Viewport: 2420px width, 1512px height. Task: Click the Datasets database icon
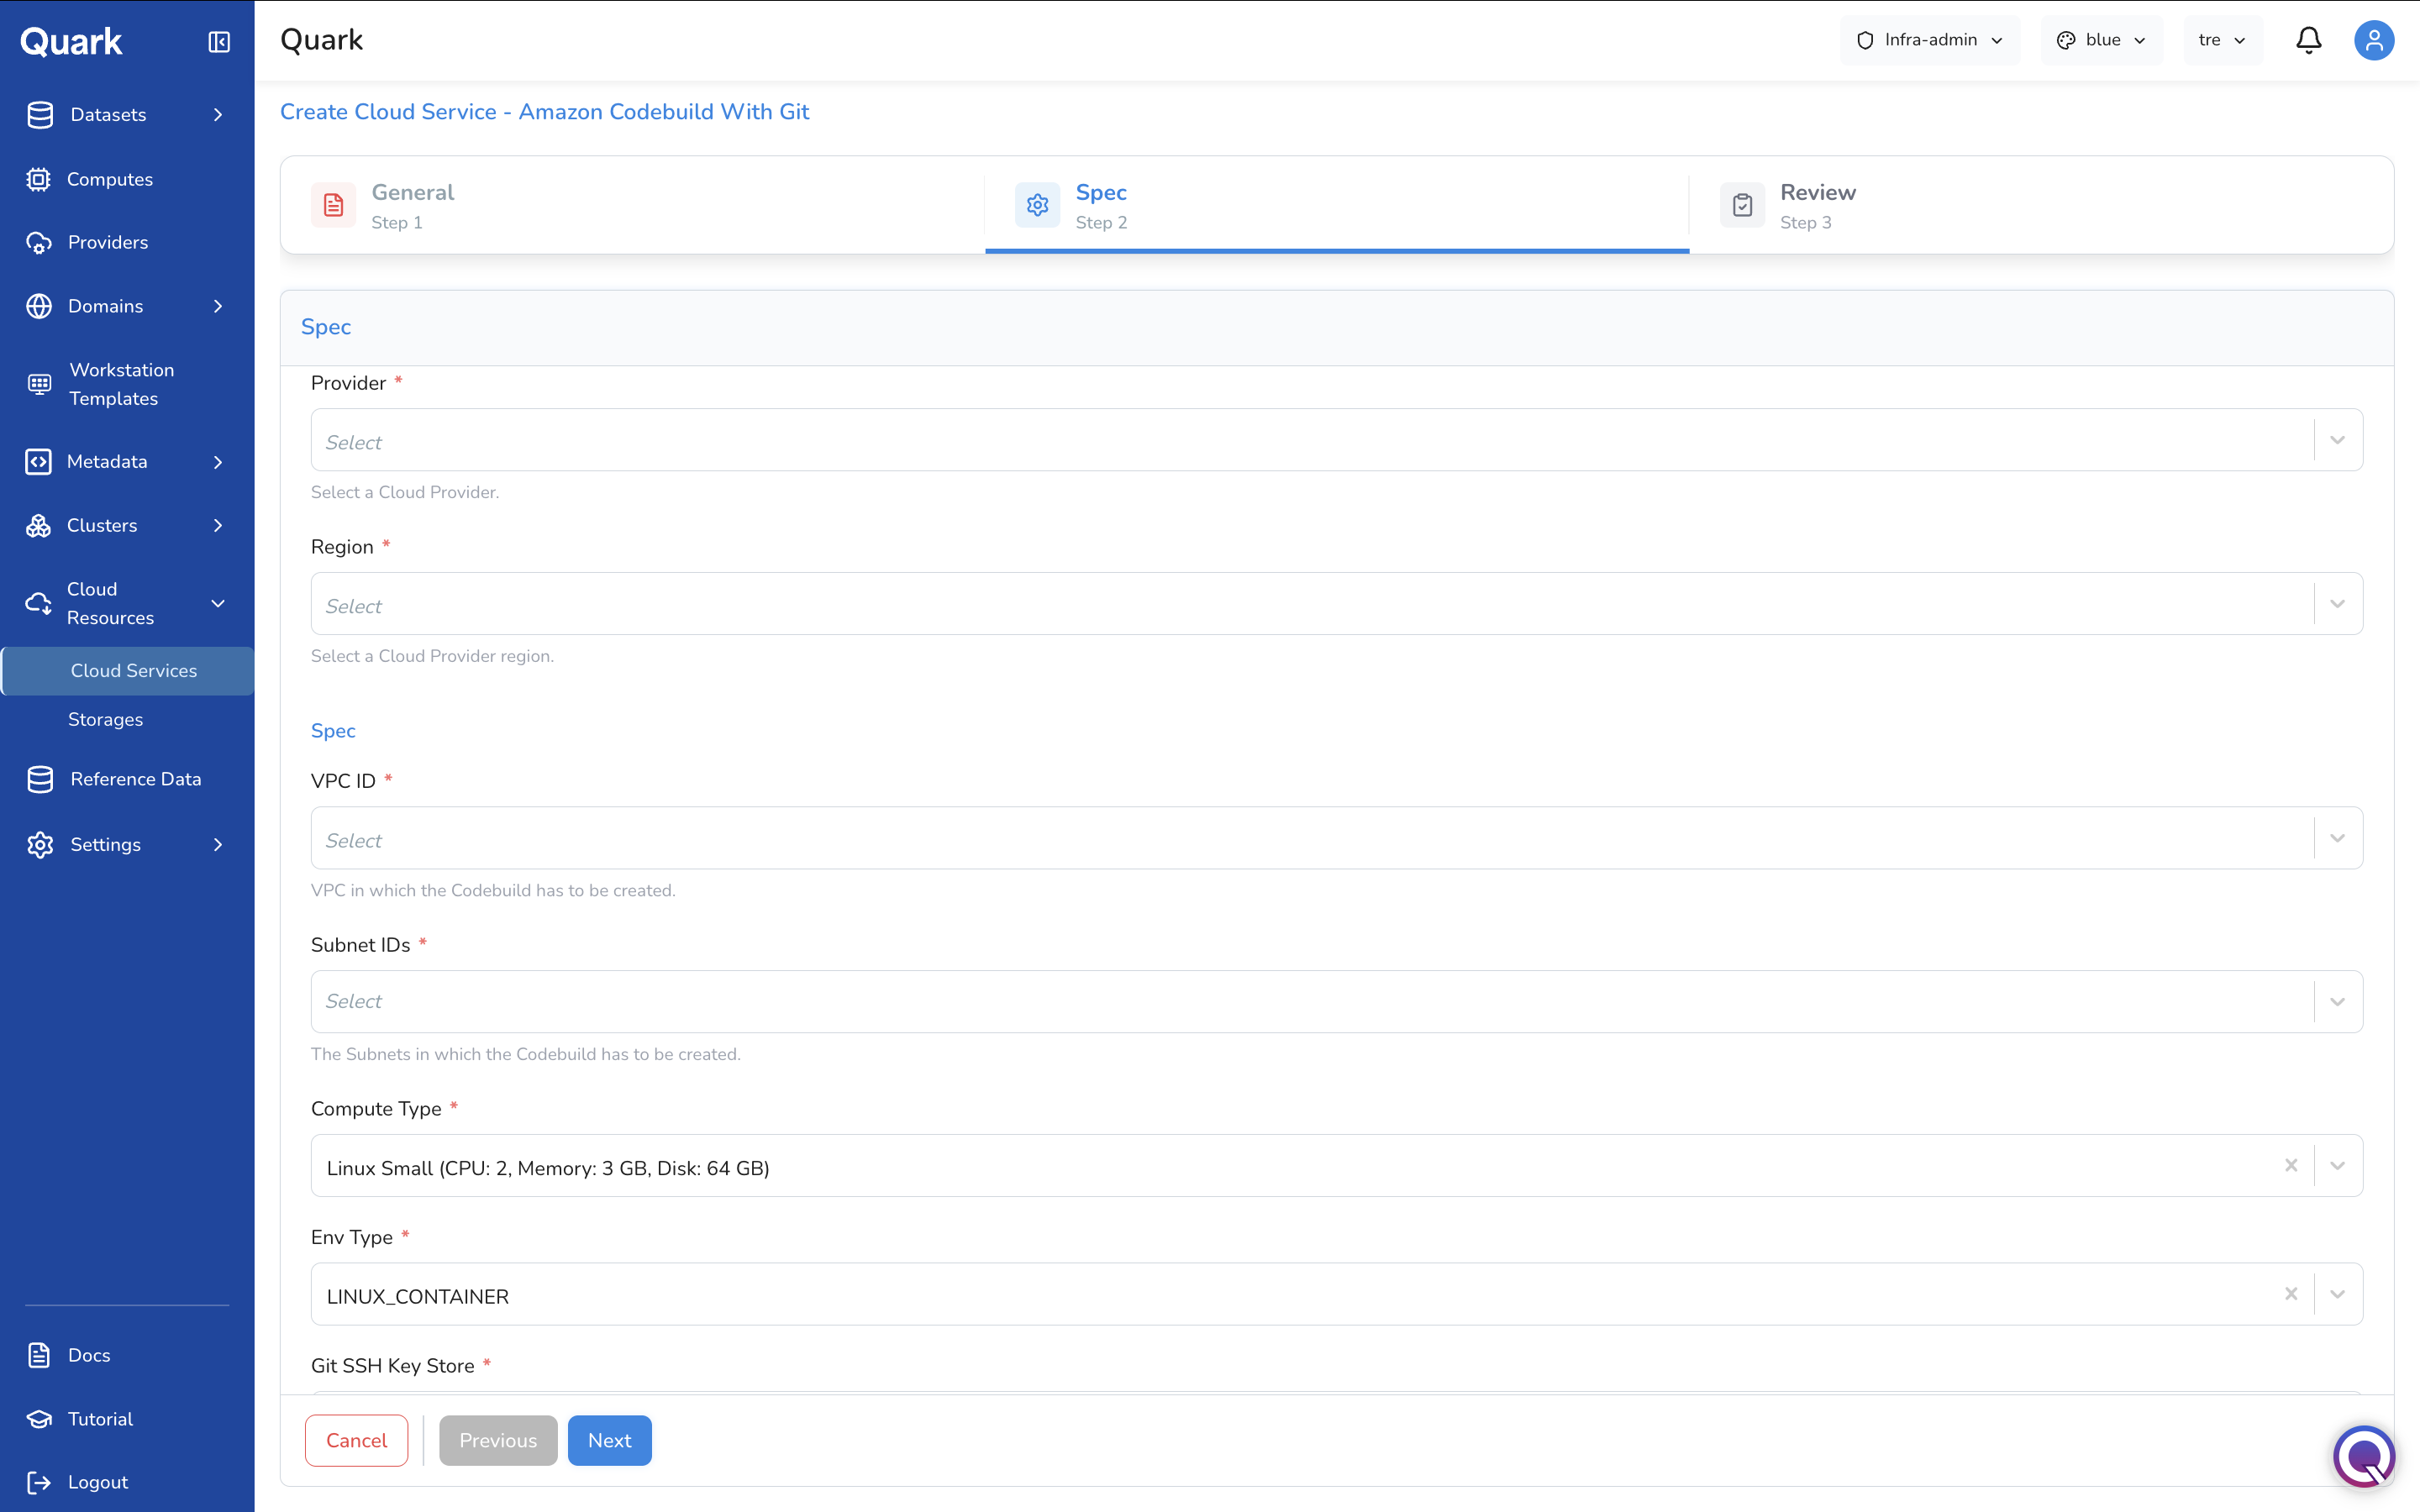40,115
